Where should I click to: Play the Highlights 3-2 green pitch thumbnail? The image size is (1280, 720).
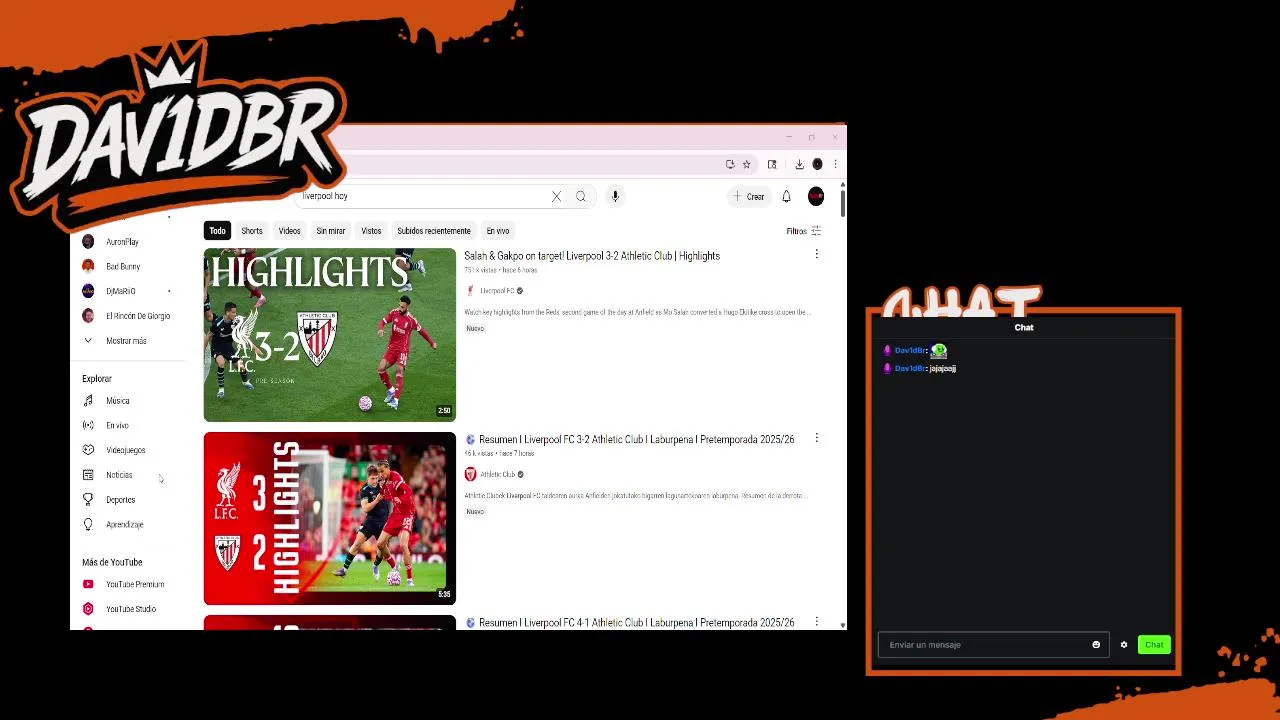tap(330, 335)
